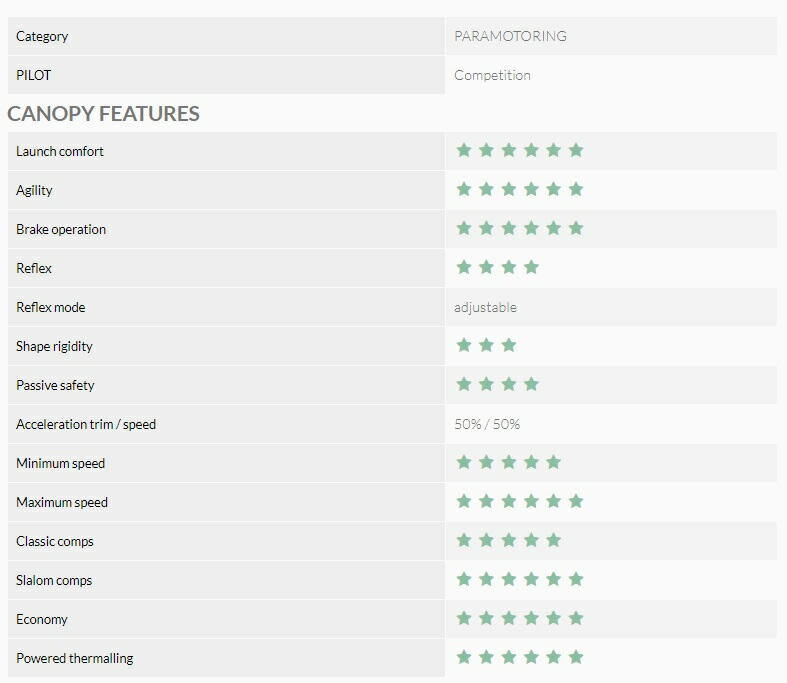Viewport: 787px width, 683px height.
Task: Click the sixth star in Launch comfort row
Action: point(576,150)
